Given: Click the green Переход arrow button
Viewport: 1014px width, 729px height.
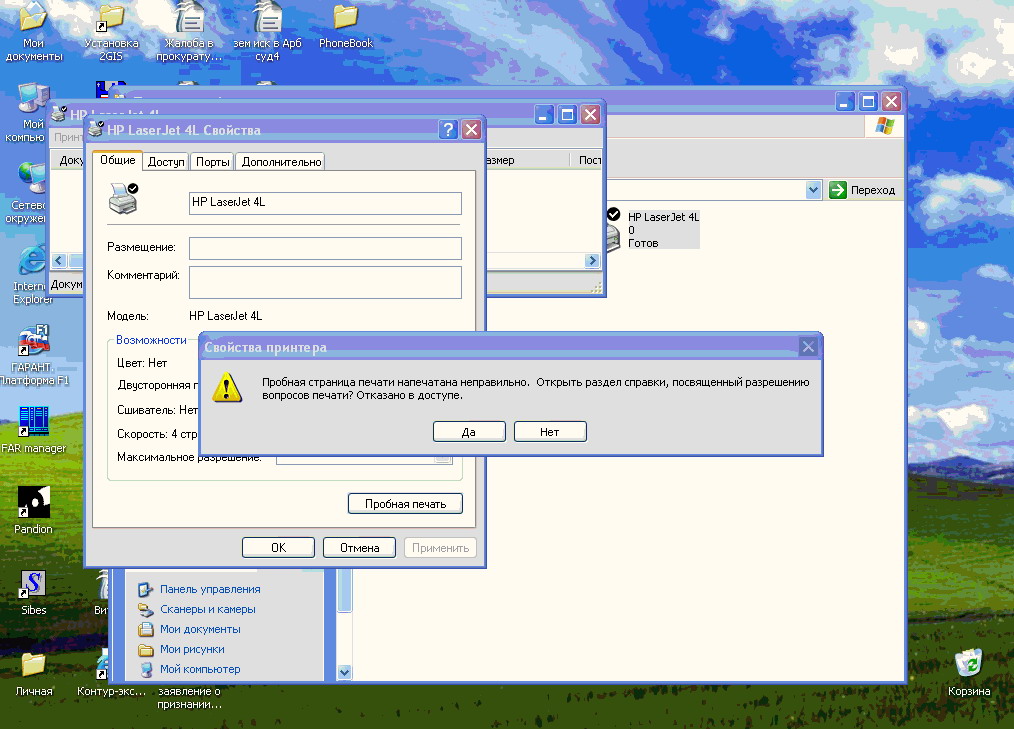Looking at the screenshot, I should point(838,190).
